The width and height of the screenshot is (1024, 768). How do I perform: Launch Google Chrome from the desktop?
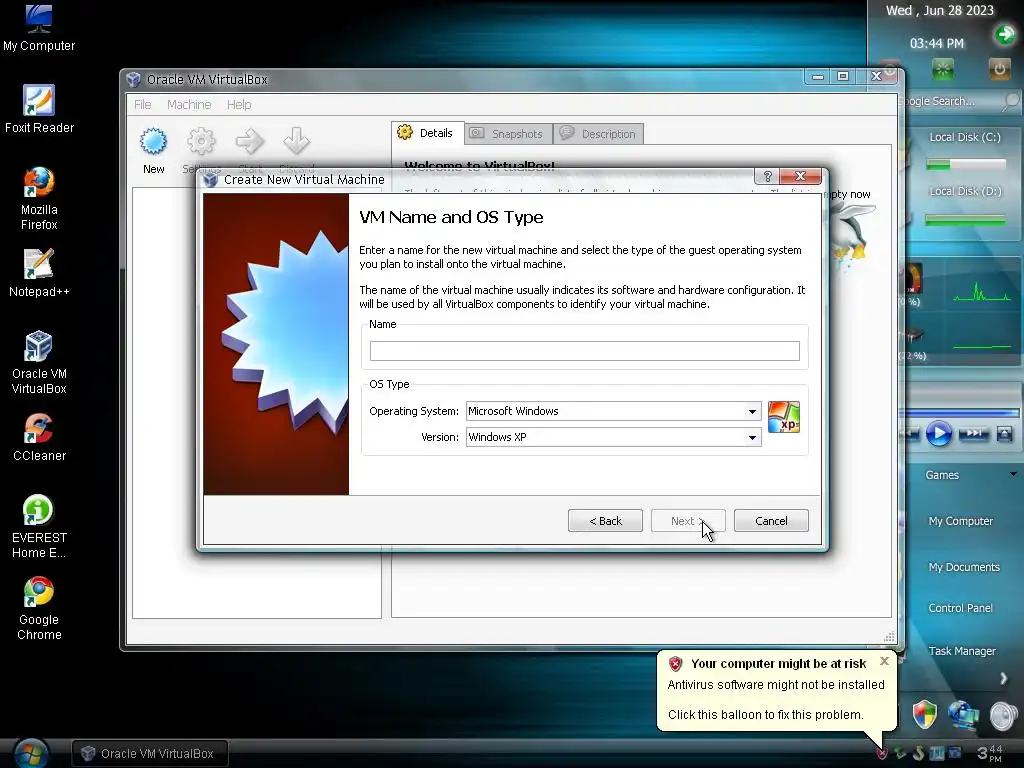39,609
